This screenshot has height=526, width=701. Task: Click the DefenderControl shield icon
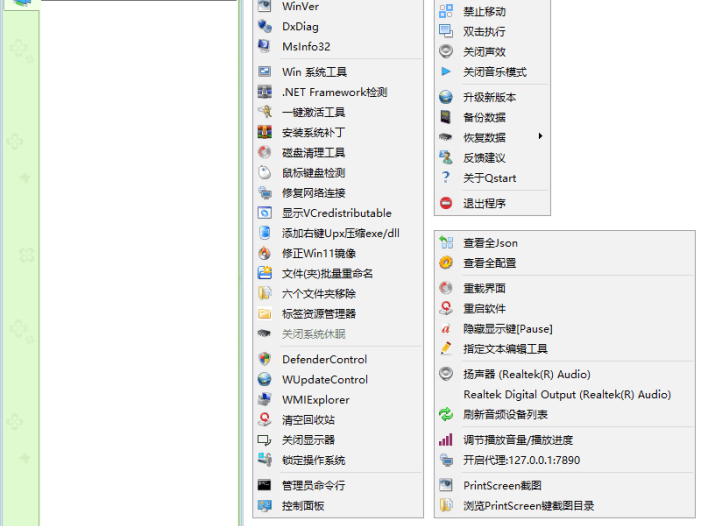click(x=265, y=359)
